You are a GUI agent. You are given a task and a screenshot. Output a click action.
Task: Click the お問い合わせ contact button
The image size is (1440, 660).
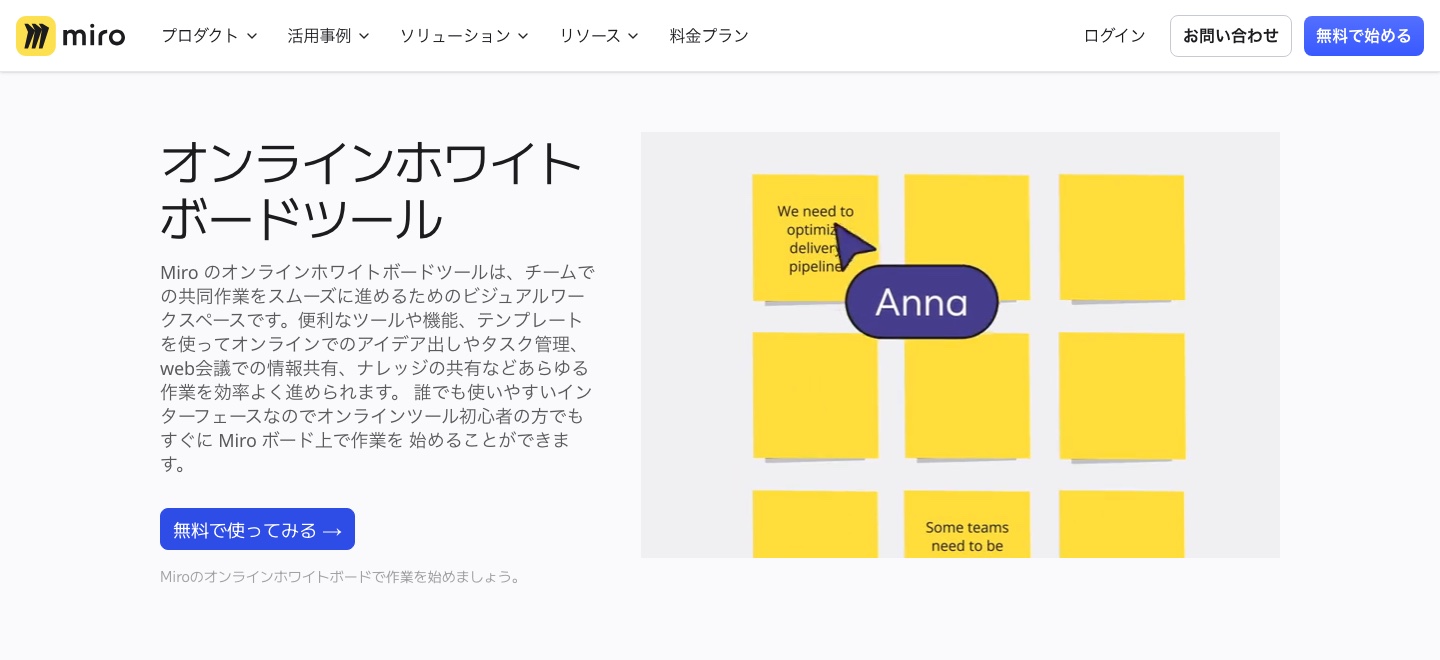tap(1231, 36)
